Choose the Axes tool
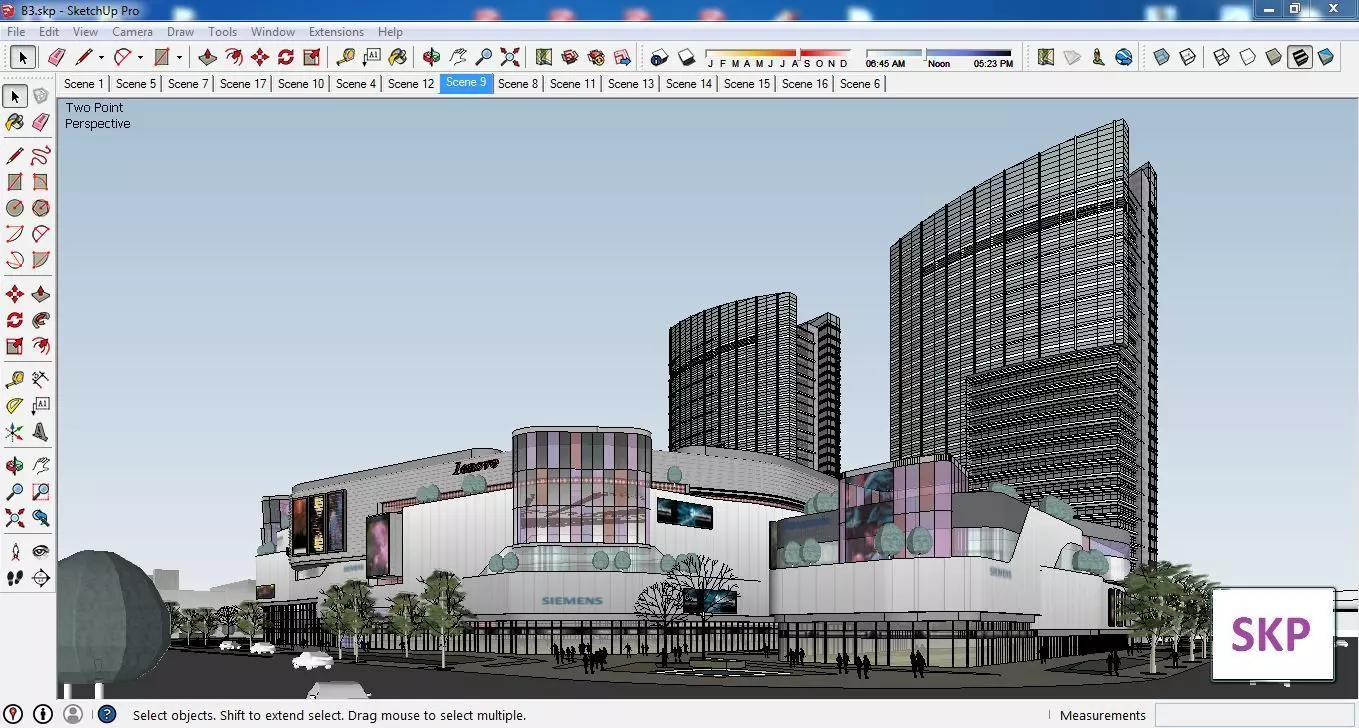Image resolution: width=1359 pixels, height=728 pixels. (15, 432)
